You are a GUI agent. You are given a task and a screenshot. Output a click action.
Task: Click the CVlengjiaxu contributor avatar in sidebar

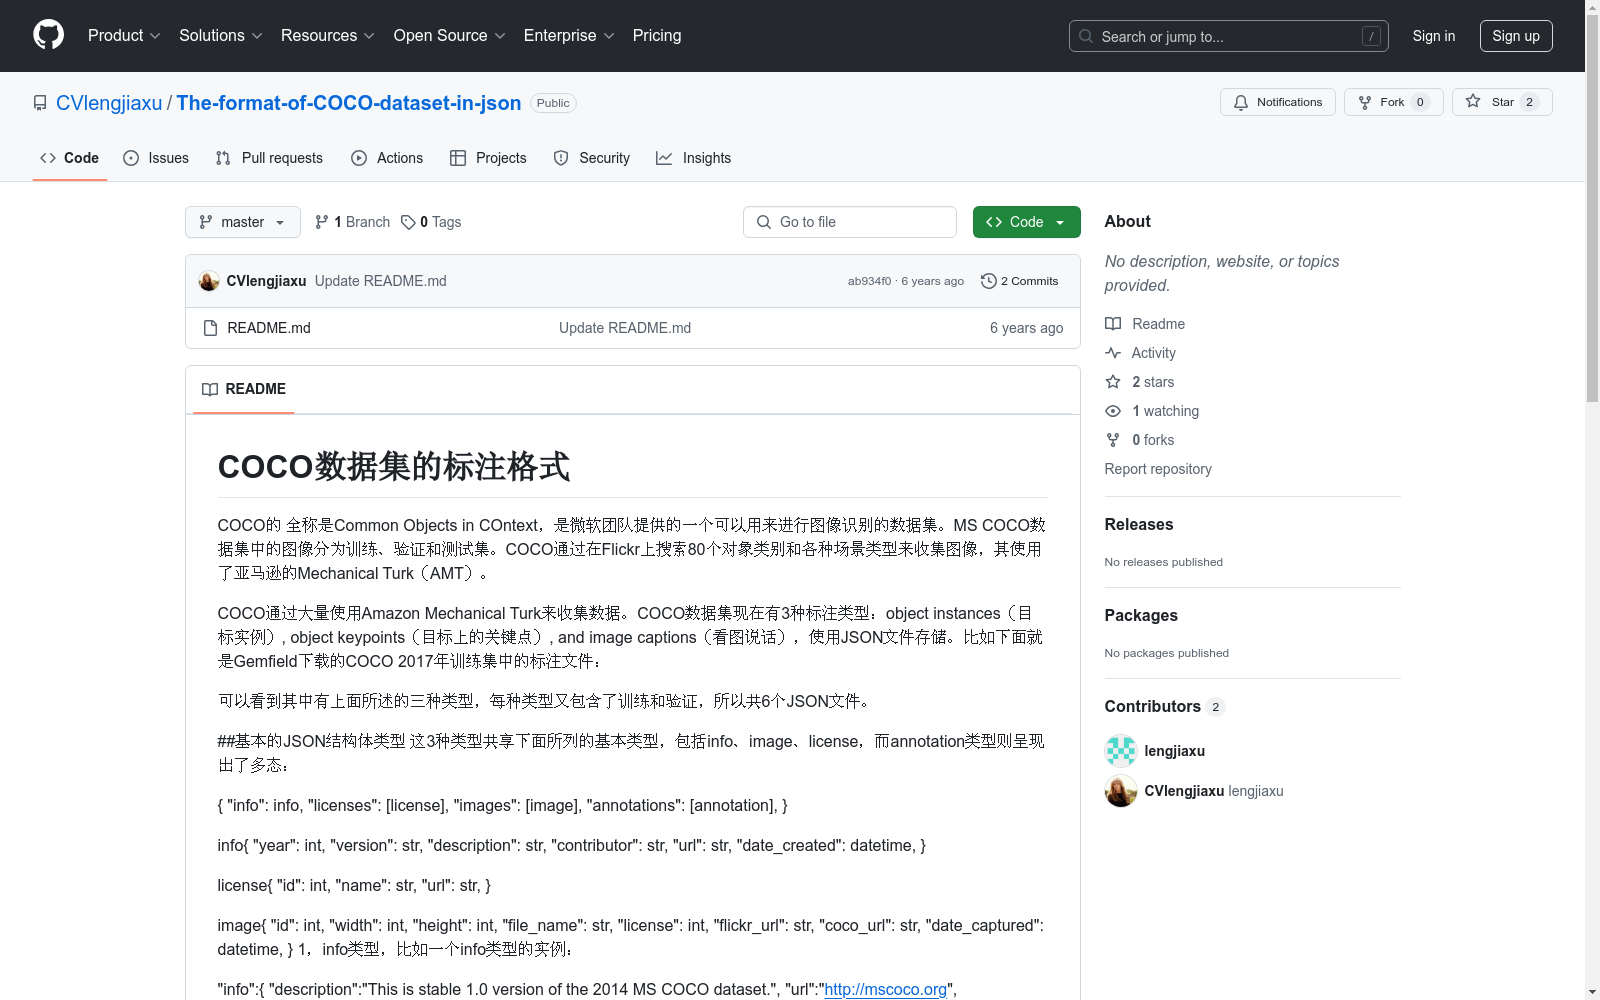[x=1121, y=791]
